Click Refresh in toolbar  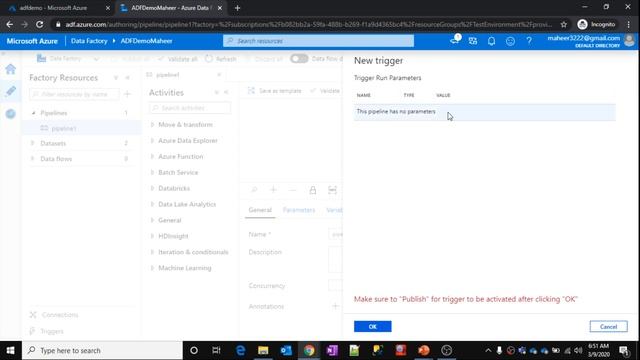click(x=221, y=59)
